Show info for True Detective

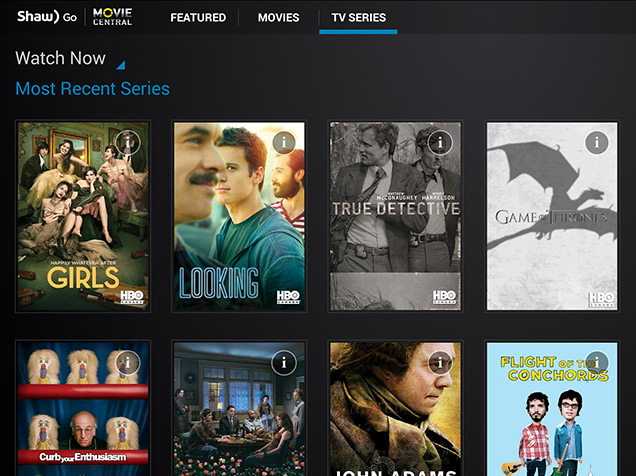(440, 142)
